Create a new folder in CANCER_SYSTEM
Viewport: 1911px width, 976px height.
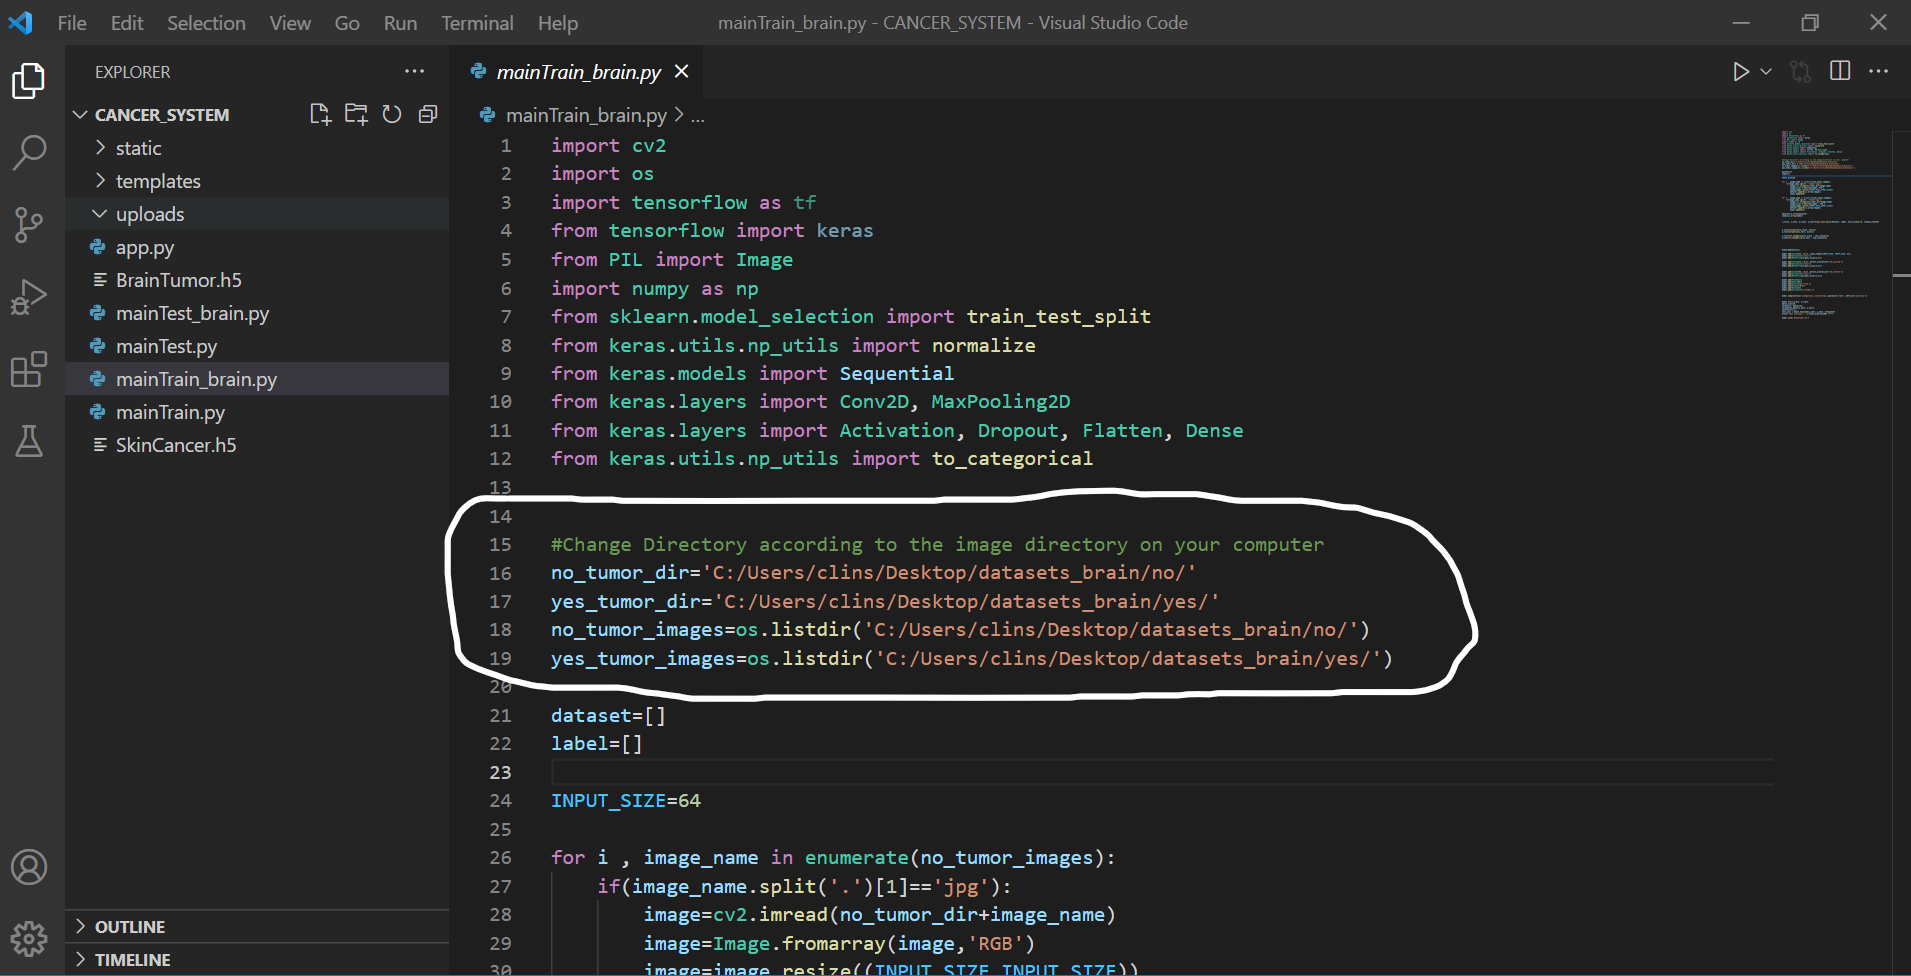tap(356, 114)
